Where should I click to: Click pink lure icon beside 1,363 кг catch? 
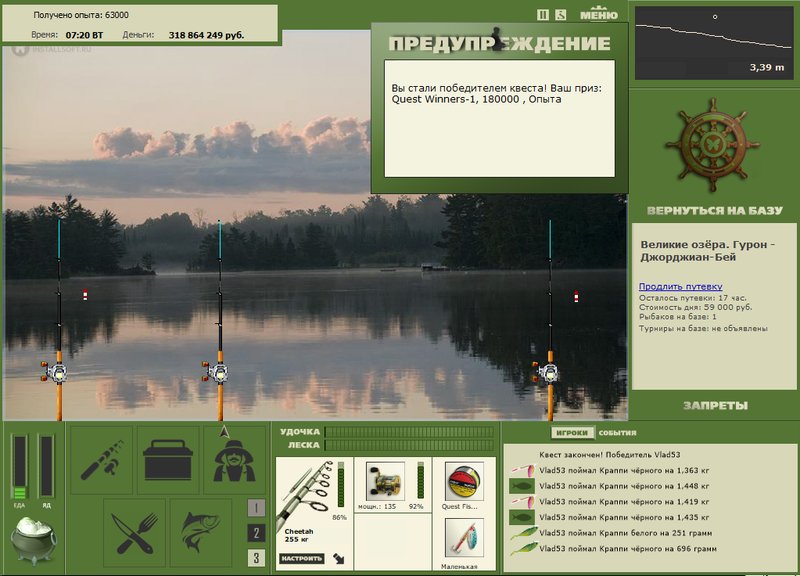pos(522,470)
